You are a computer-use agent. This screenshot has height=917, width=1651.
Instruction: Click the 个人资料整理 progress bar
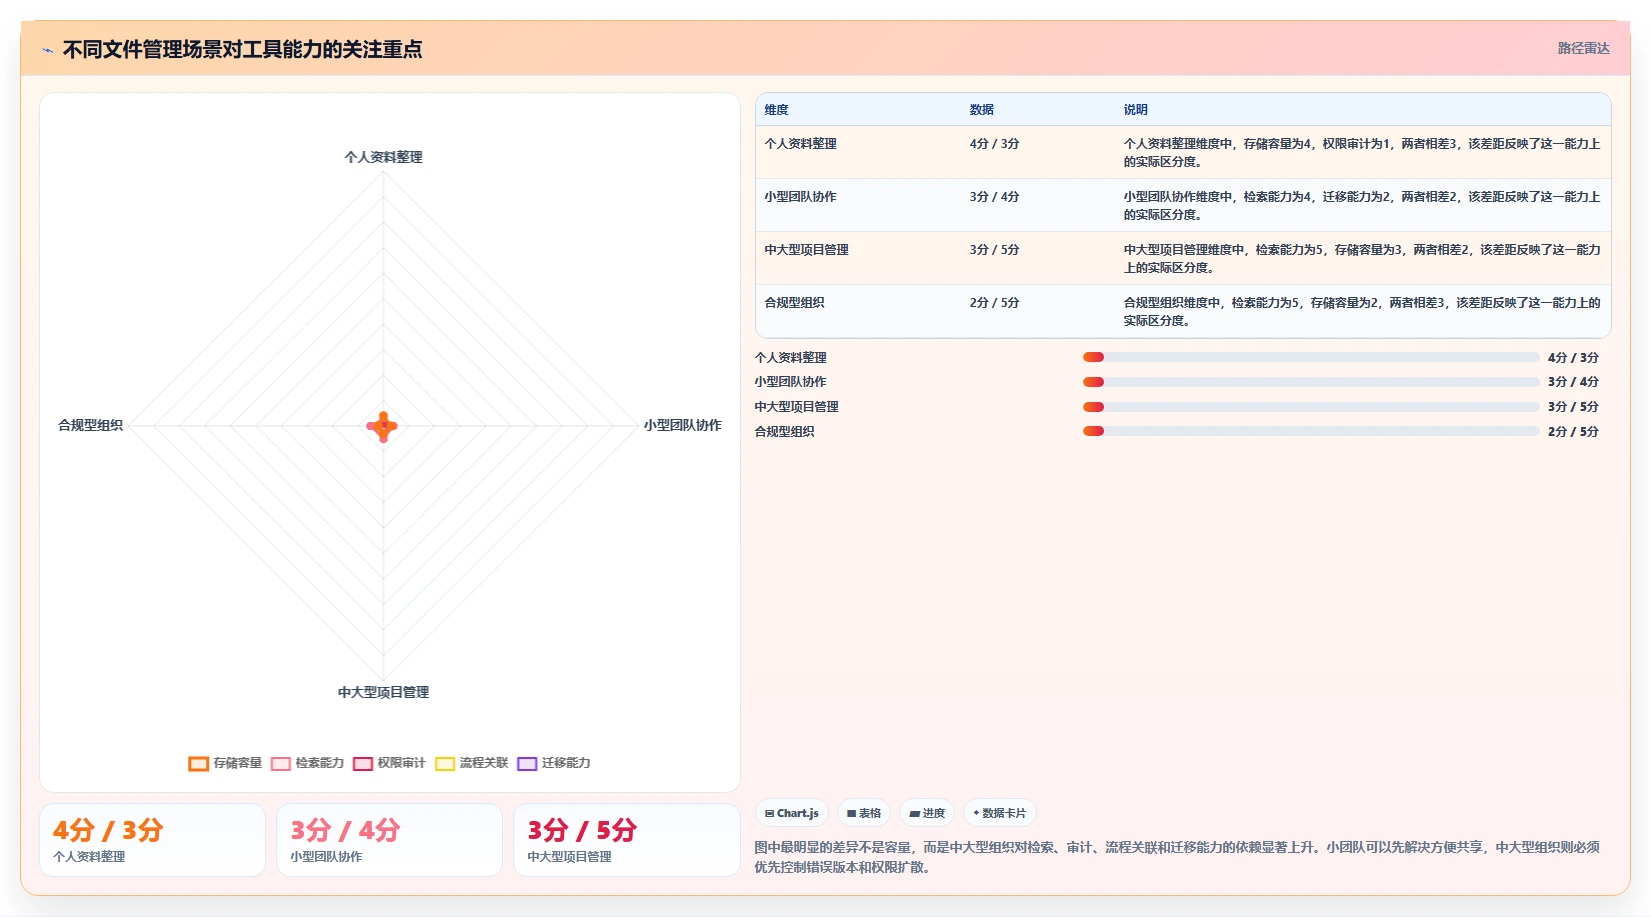(x=1311, y=357)
